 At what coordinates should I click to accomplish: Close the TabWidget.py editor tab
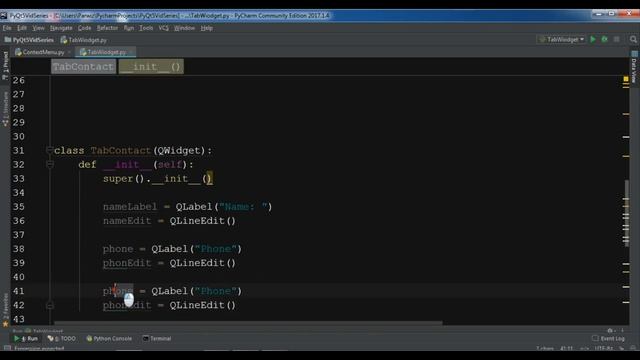click(x=131, y=52)
